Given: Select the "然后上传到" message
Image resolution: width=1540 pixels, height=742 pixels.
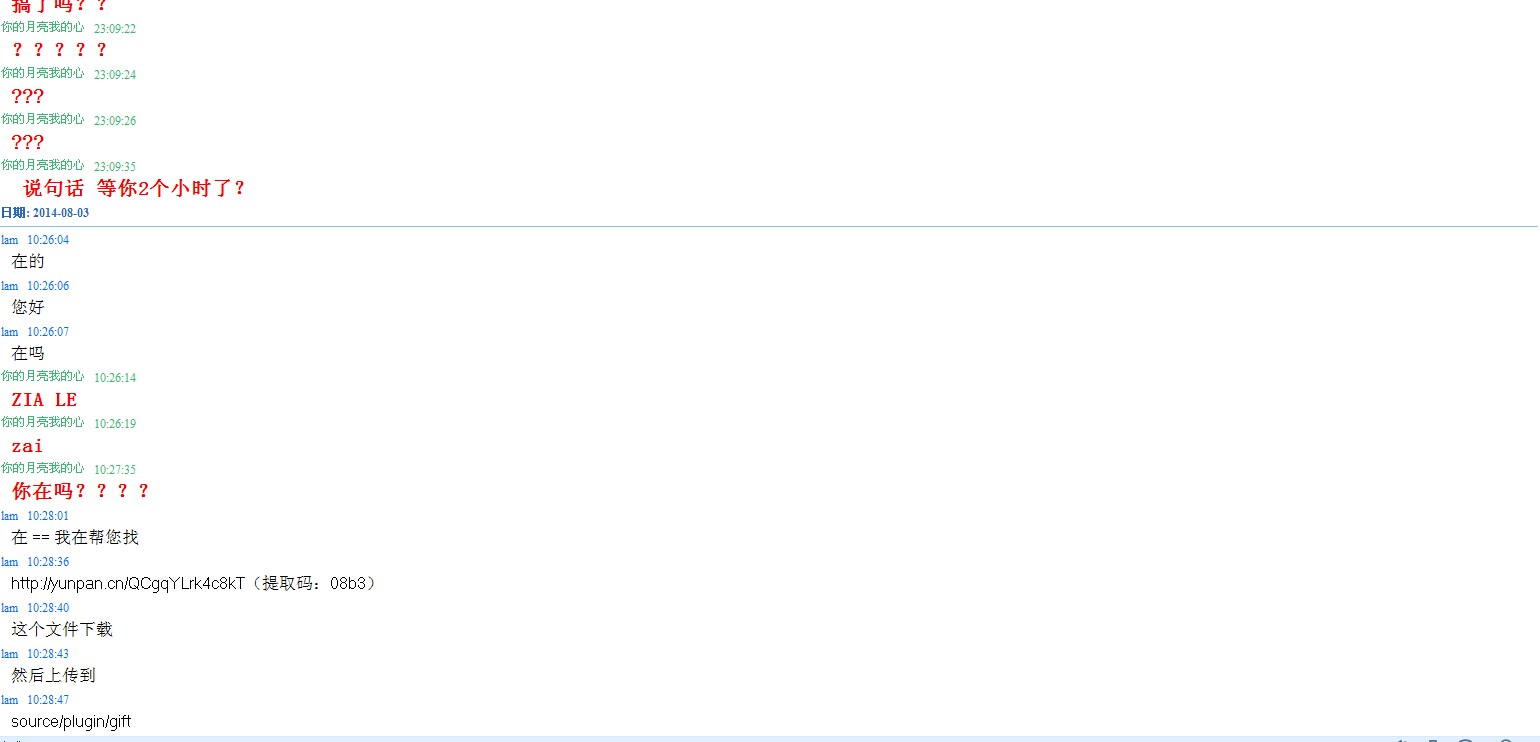Looking at the screenshot, I should coord(53,675).
